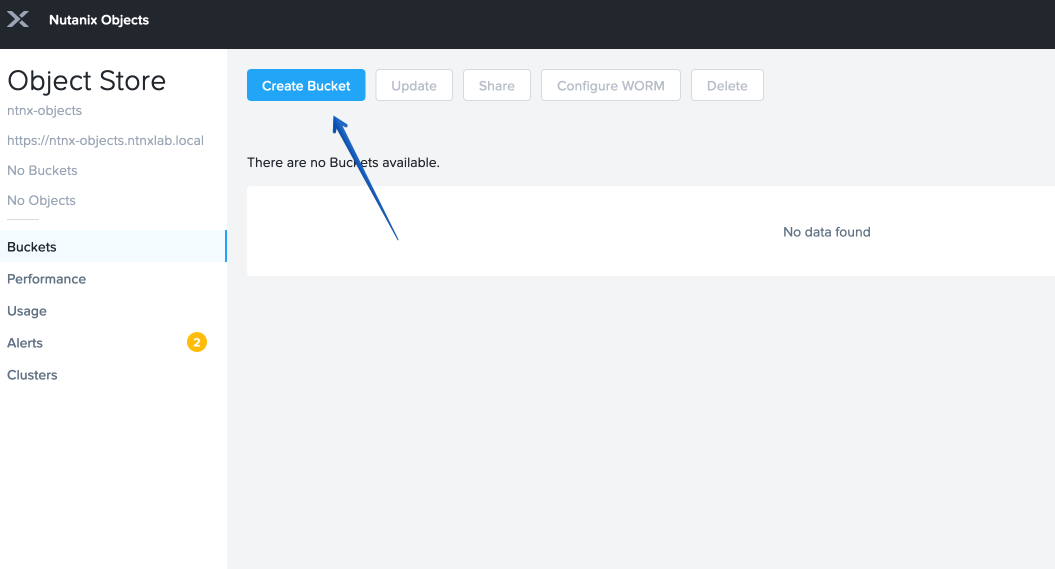Click the https://ntnx-objects.ntnxlab.local URL
Viewport: 1055px width, 569px height.
point(106,141)
